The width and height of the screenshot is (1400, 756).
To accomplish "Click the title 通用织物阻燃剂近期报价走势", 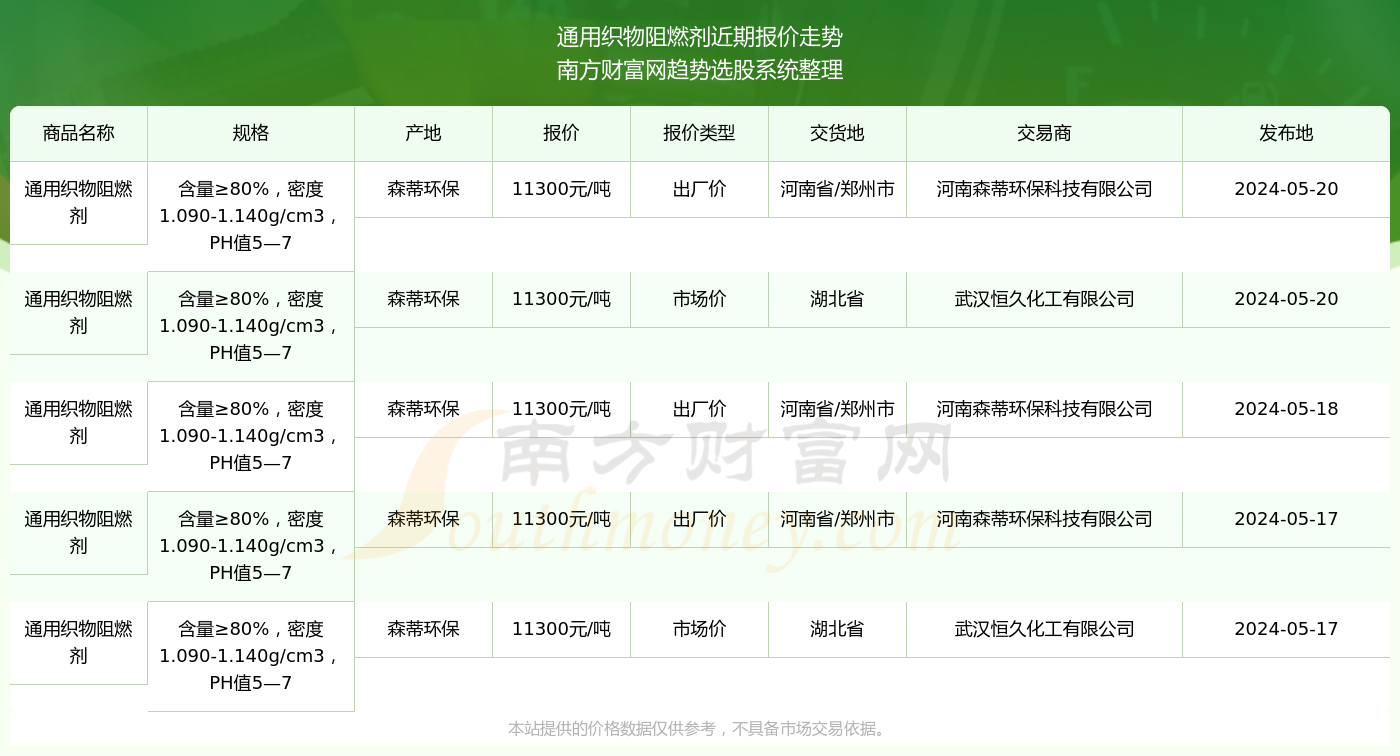I will (700, 38).
